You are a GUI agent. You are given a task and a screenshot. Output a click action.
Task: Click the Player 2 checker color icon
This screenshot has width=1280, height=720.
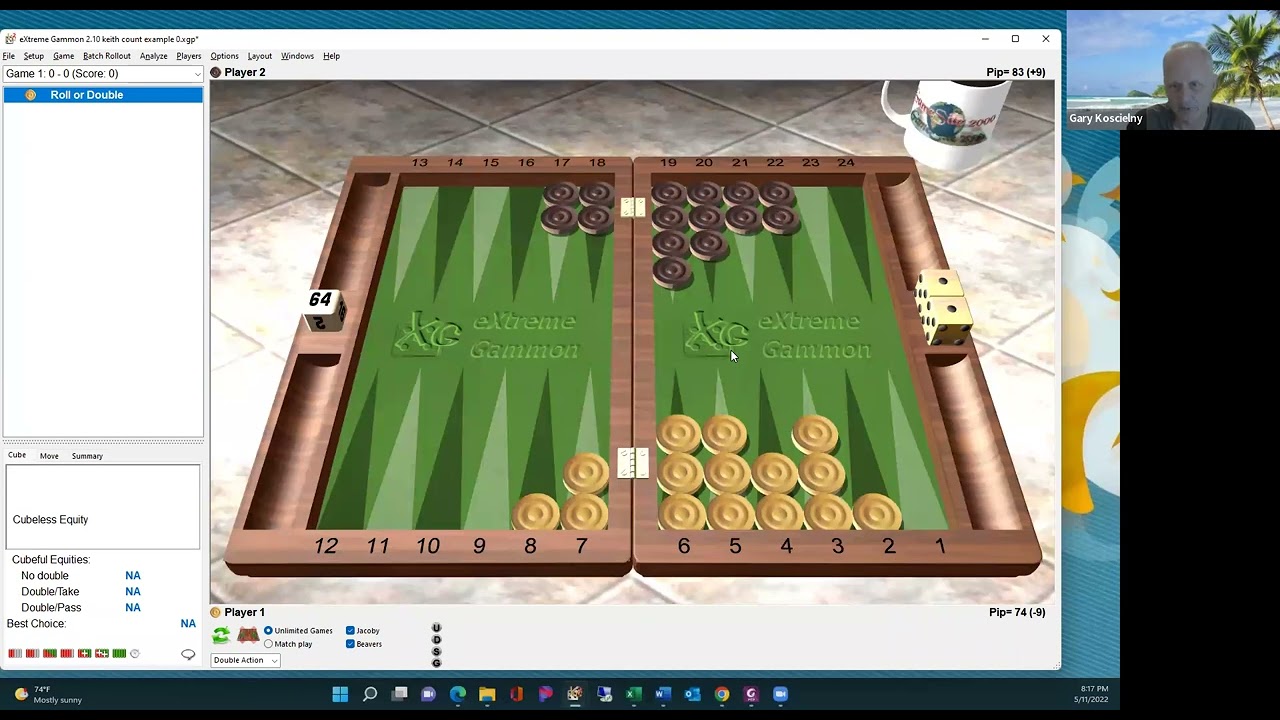(215, 72)
